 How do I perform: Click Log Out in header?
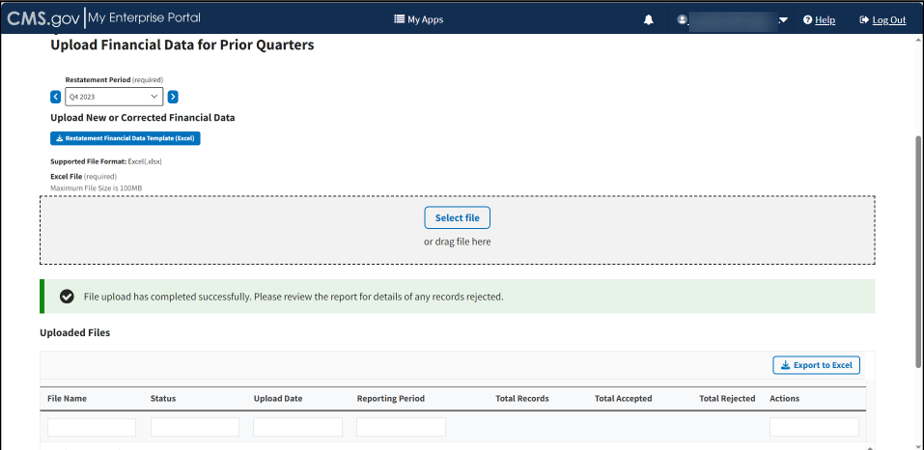tap(882, 20)
